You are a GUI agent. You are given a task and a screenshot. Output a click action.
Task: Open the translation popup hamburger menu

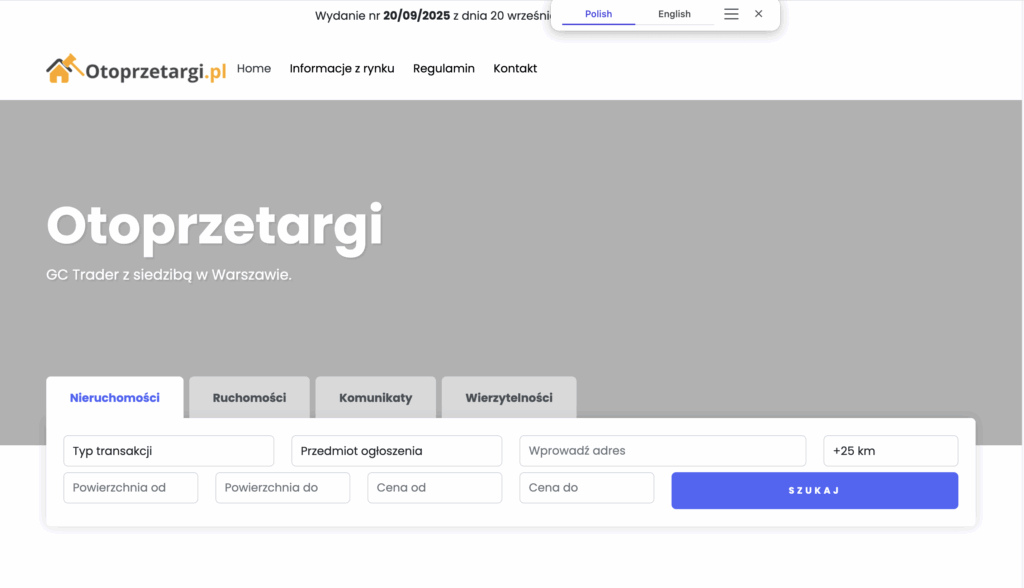click(x=731, y=14)
